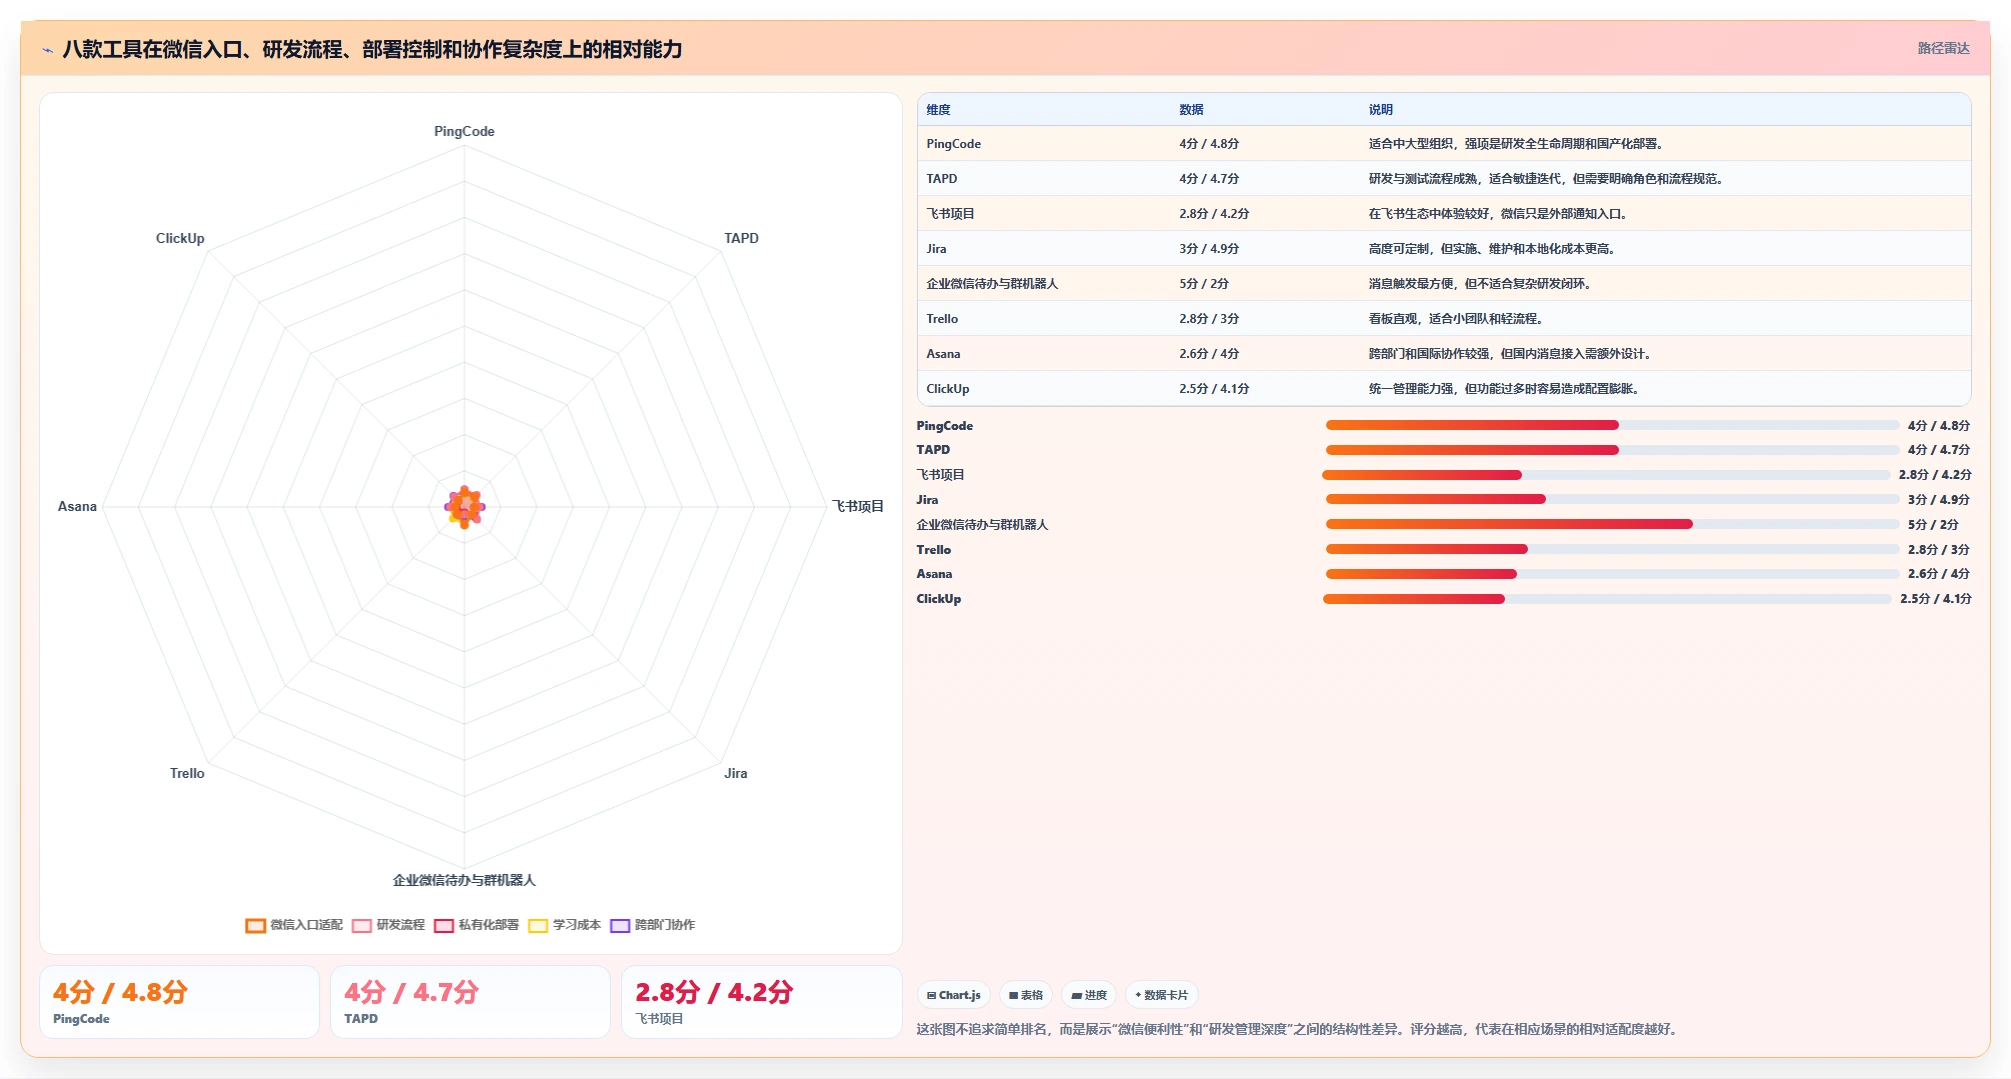Select the Jira table row name
This screenshot has width=2011, height=1079.
coord(936,249)
